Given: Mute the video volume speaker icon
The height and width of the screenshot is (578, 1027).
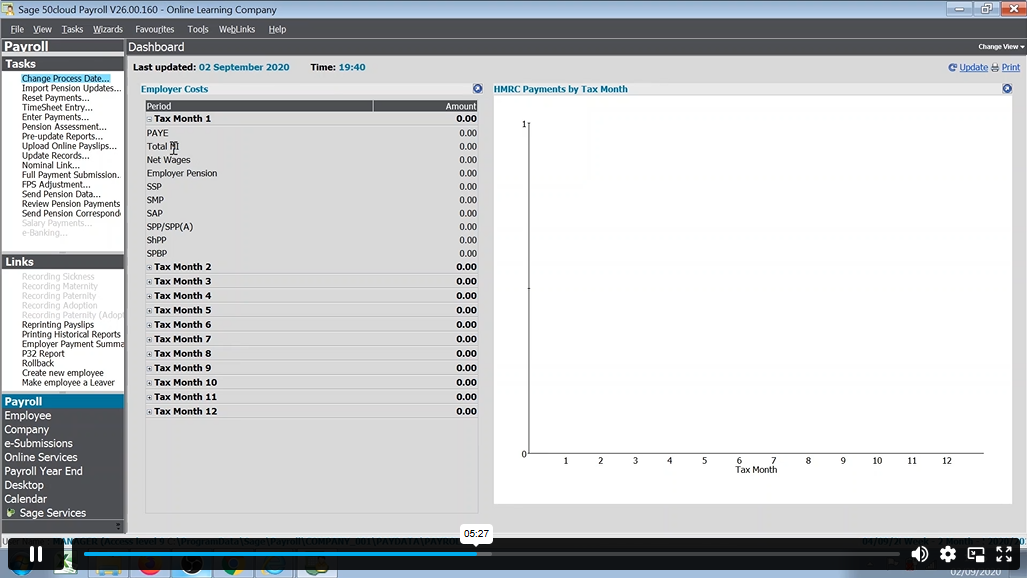Looking at the screenshot, I should click(919, 554).
